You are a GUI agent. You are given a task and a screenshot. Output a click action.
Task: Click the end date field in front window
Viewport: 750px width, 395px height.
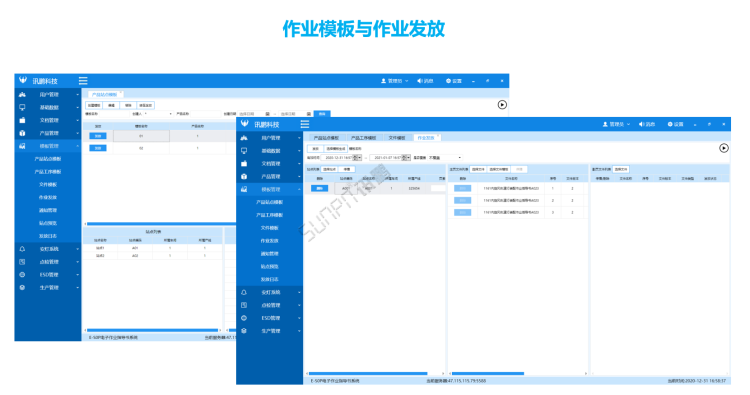(x=390, y=157)
